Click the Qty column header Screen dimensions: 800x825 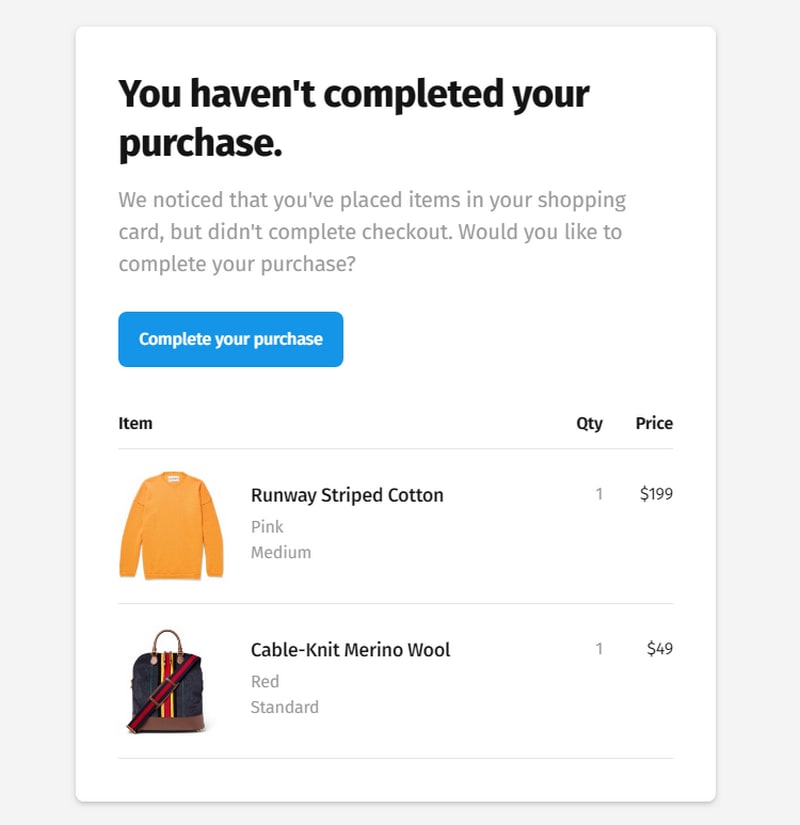tap(589, 424)
